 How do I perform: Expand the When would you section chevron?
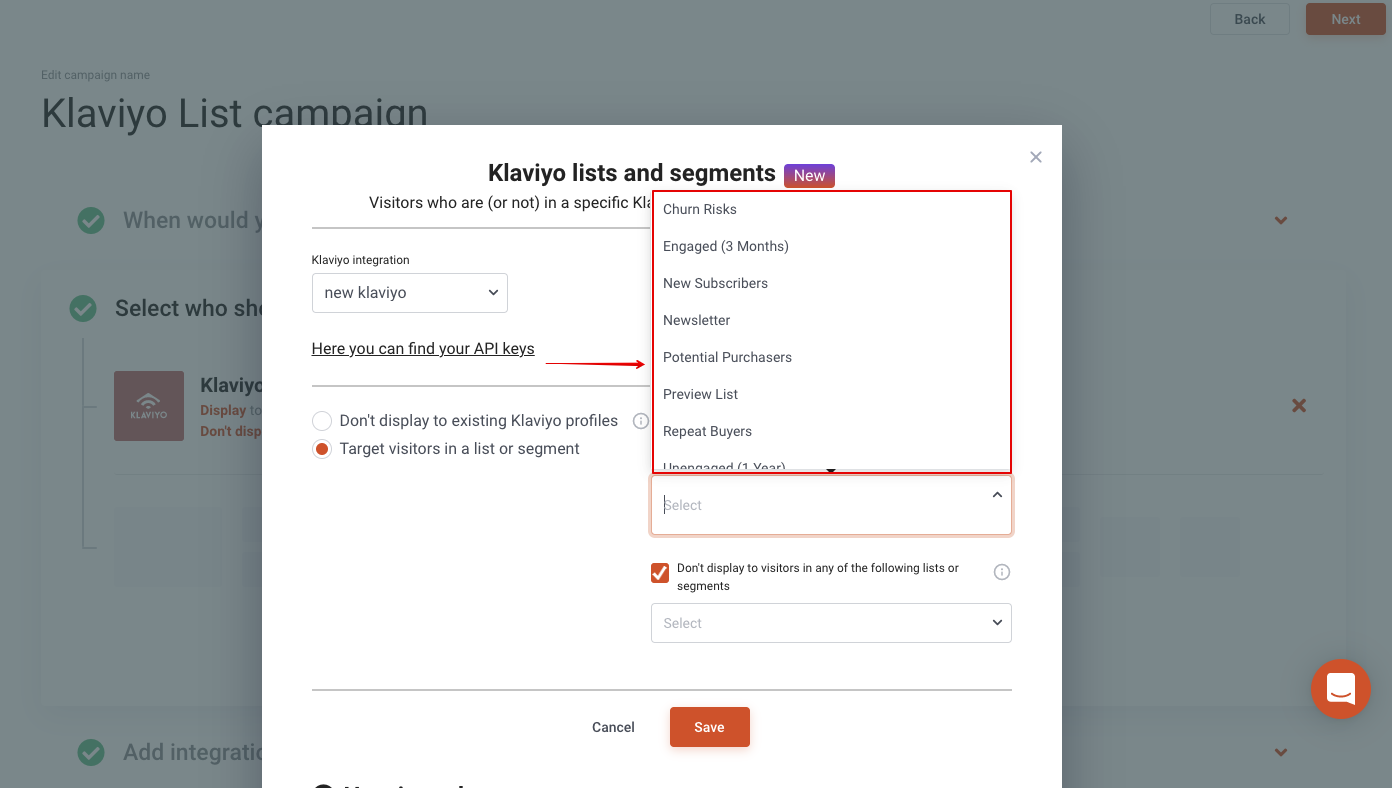tap(1281, 220)
